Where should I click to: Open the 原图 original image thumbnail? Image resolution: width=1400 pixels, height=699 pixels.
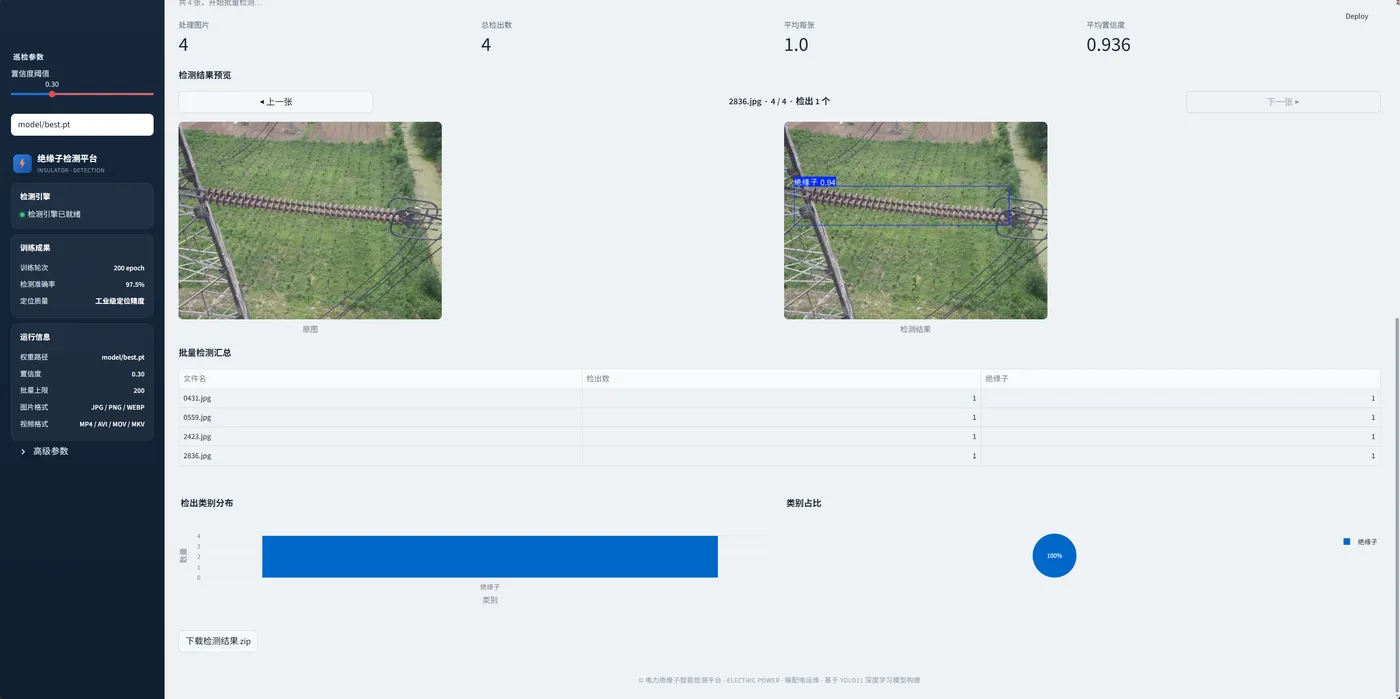pyautogui.click(x=310, y=221)
